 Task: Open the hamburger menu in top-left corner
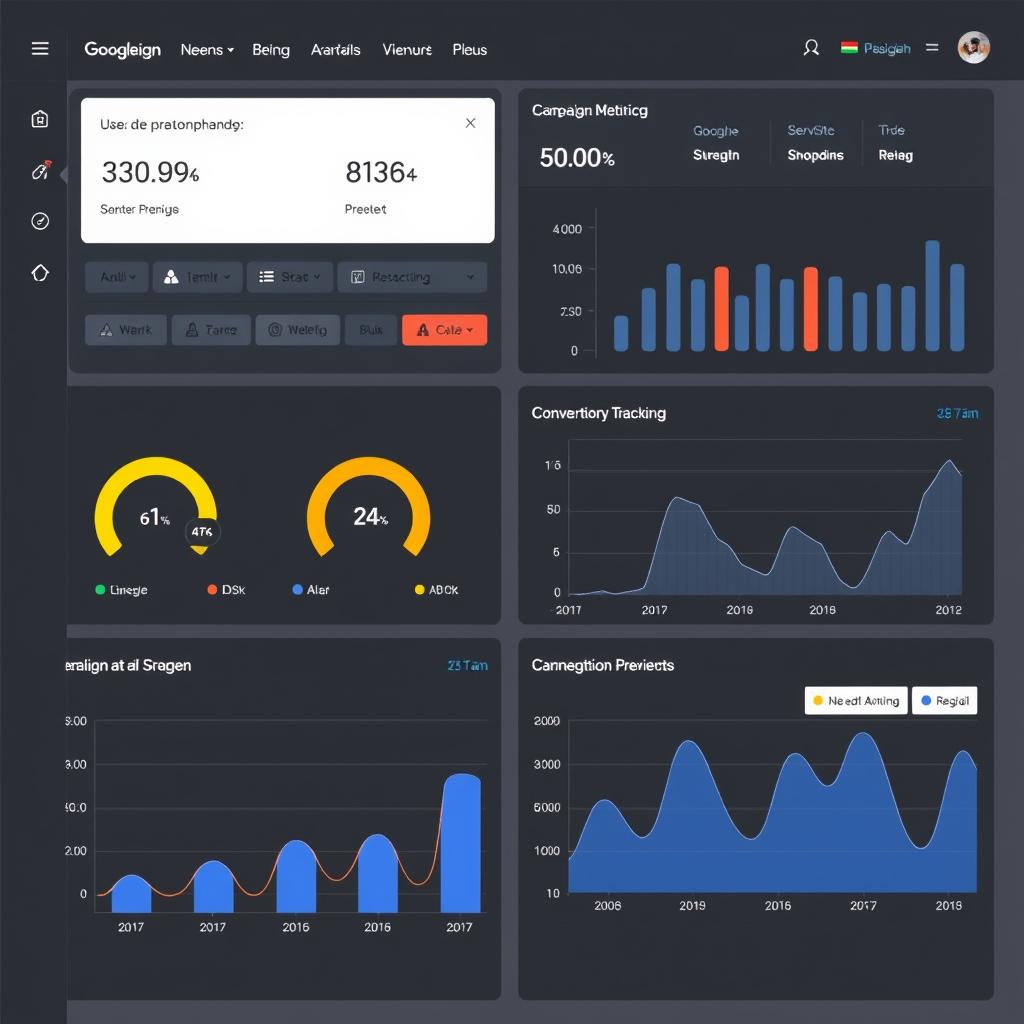[x=40, y=49]
